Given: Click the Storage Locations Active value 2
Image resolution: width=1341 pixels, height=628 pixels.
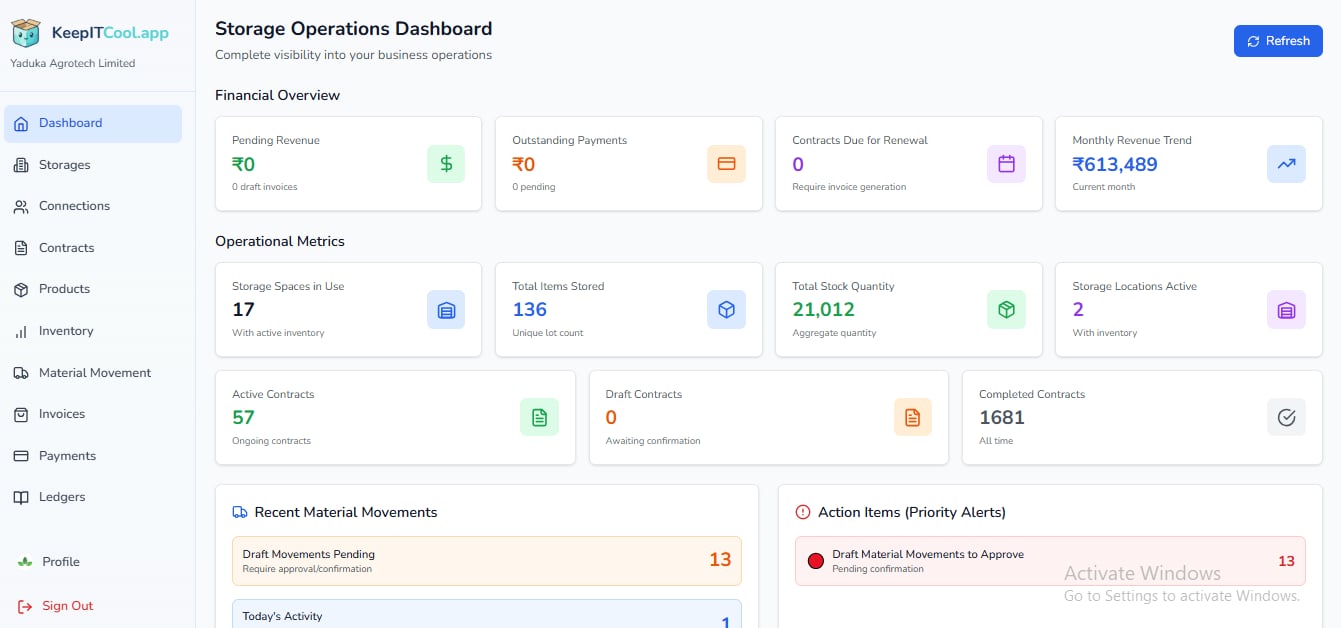Looking at the screenshot, I should tap(1078, 310).
